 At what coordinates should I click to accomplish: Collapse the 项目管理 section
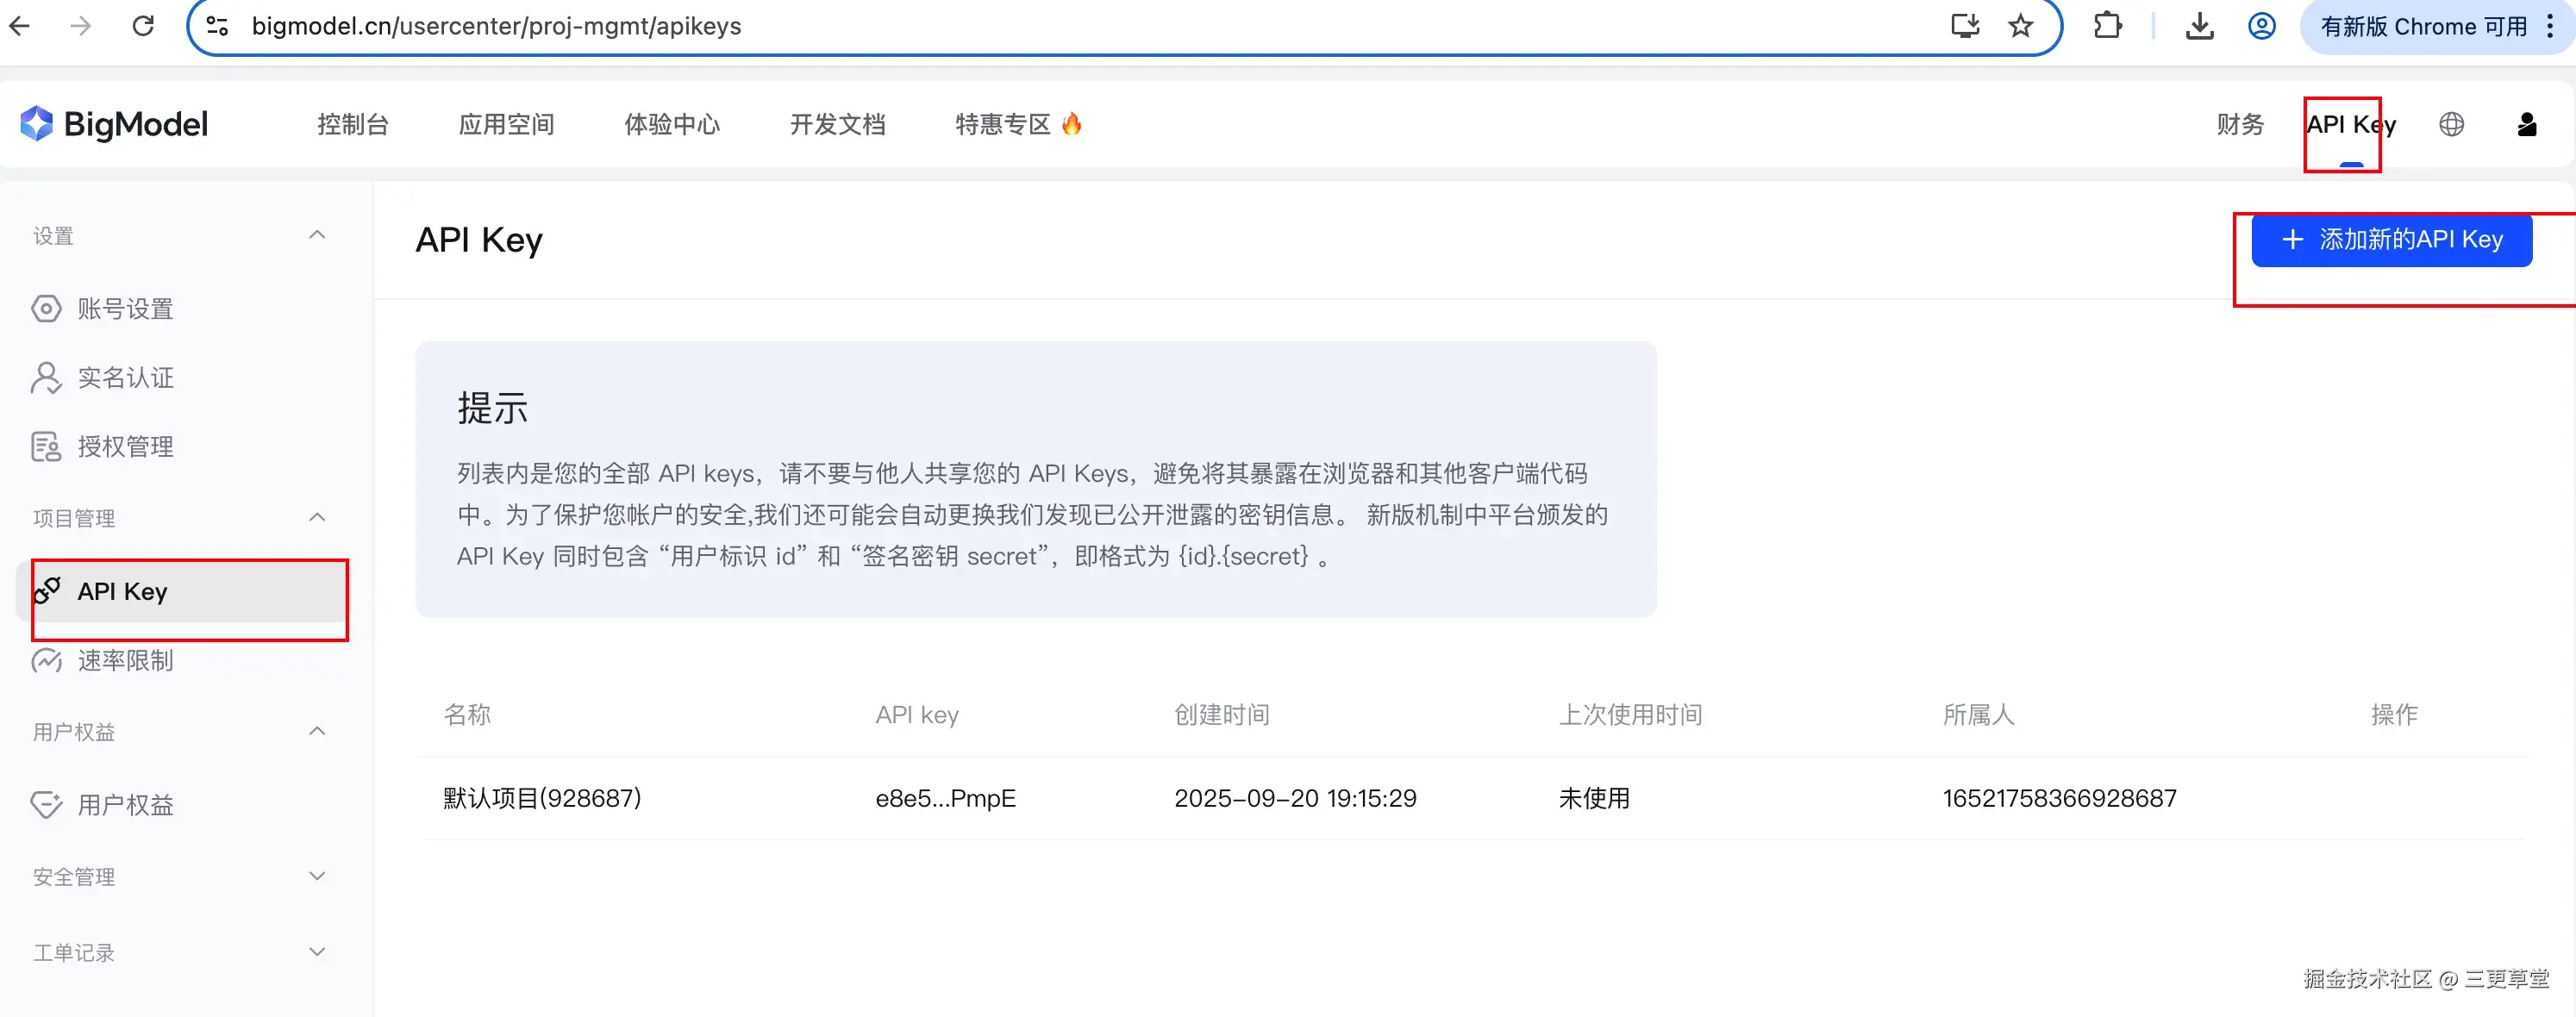(317, 517)
